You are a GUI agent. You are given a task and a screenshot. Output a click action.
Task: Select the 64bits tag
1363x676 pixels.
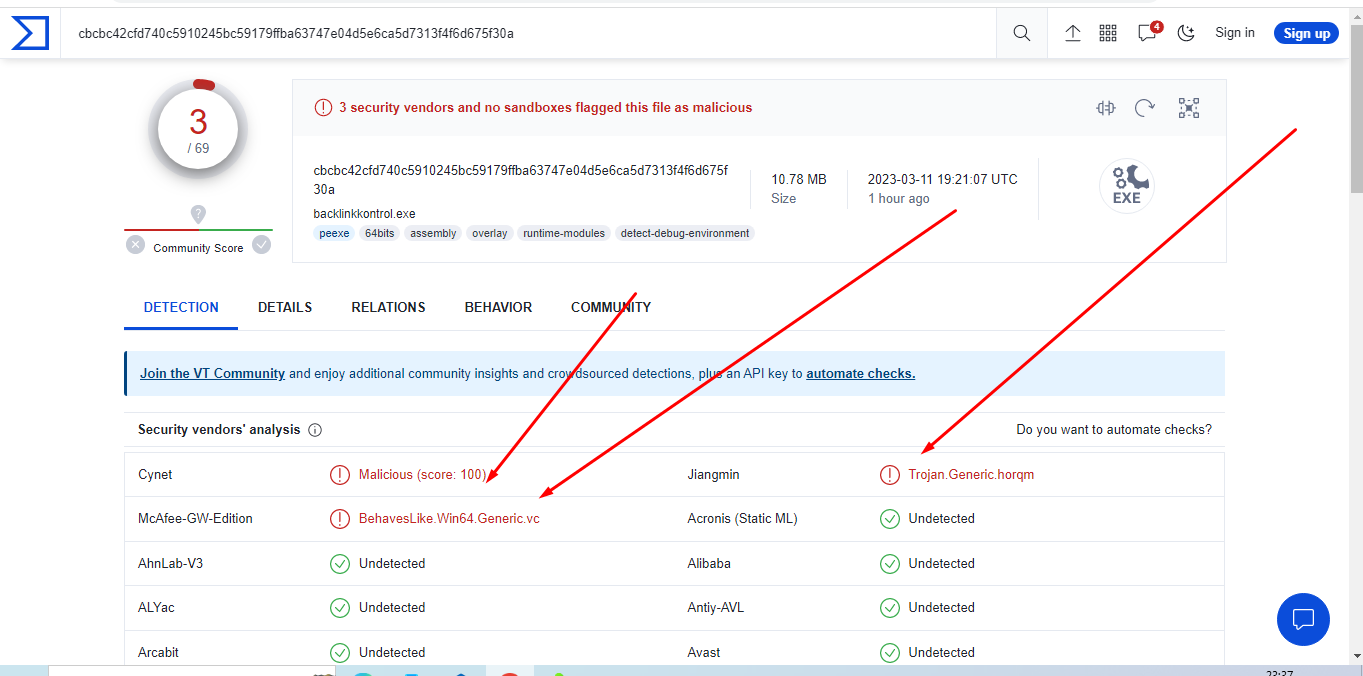(380, 233)
